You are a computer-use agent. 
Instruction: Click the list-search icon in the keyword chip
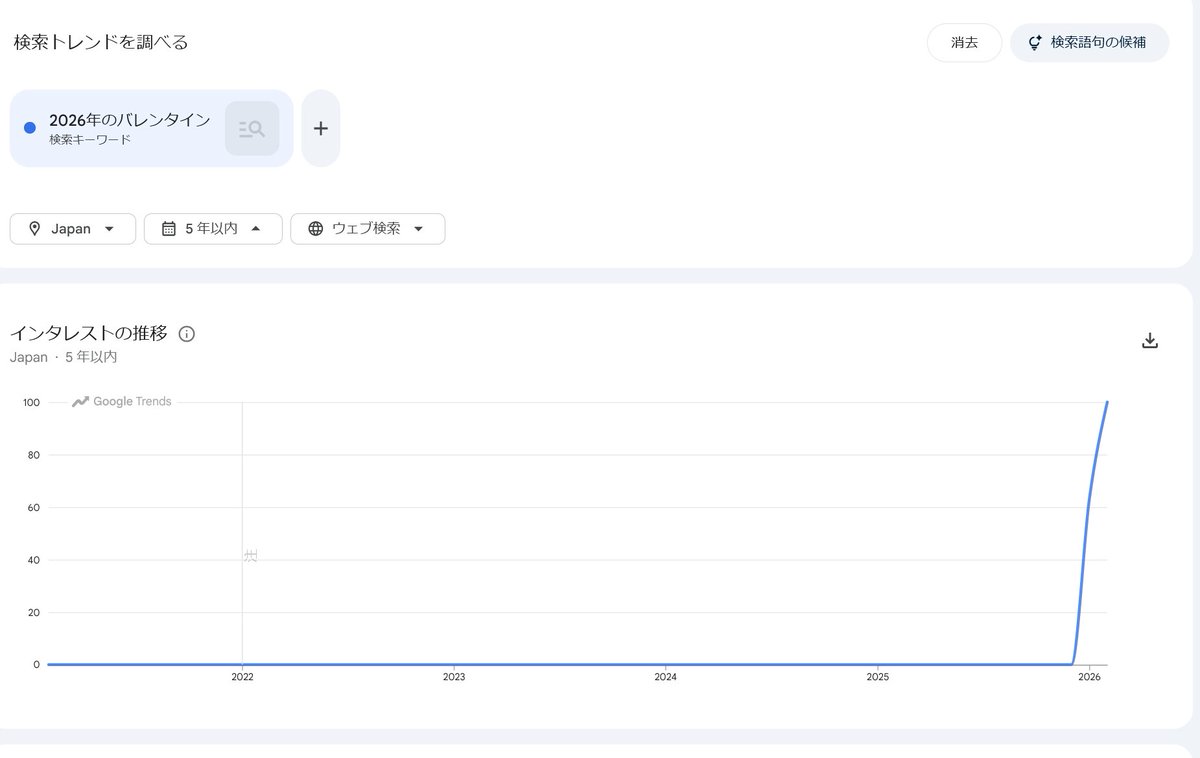[x=252, y=128]
